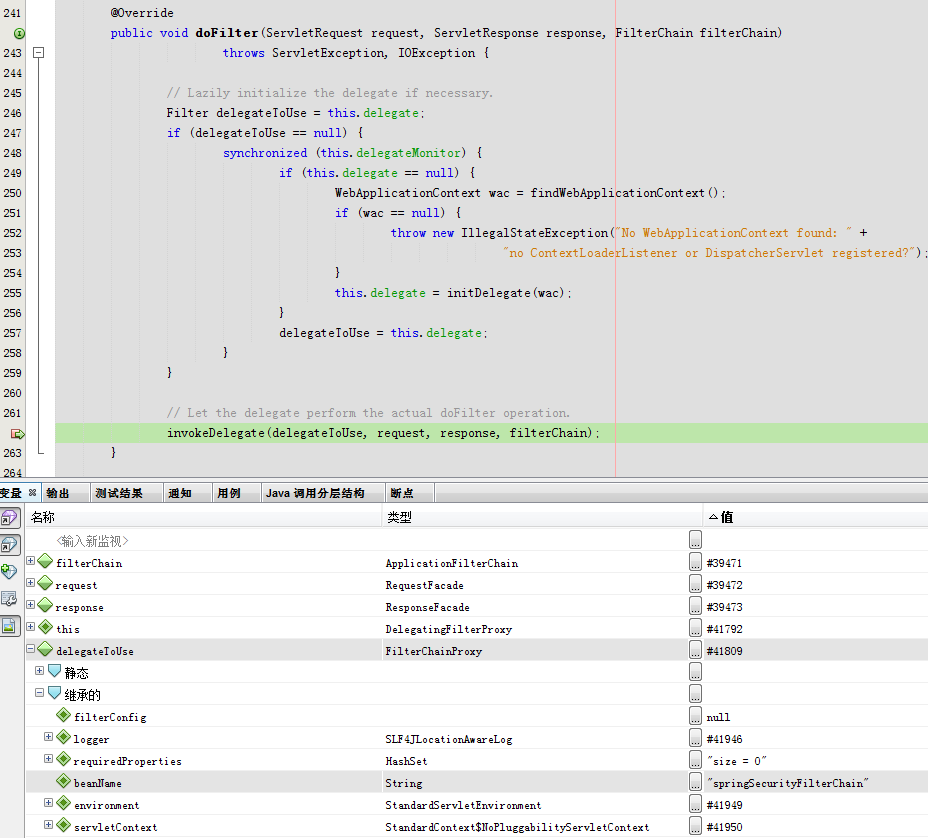The height and width of the screenshot is (838, 928).
Task: Select the "size = 0" value cell
Action: (737, 761)
